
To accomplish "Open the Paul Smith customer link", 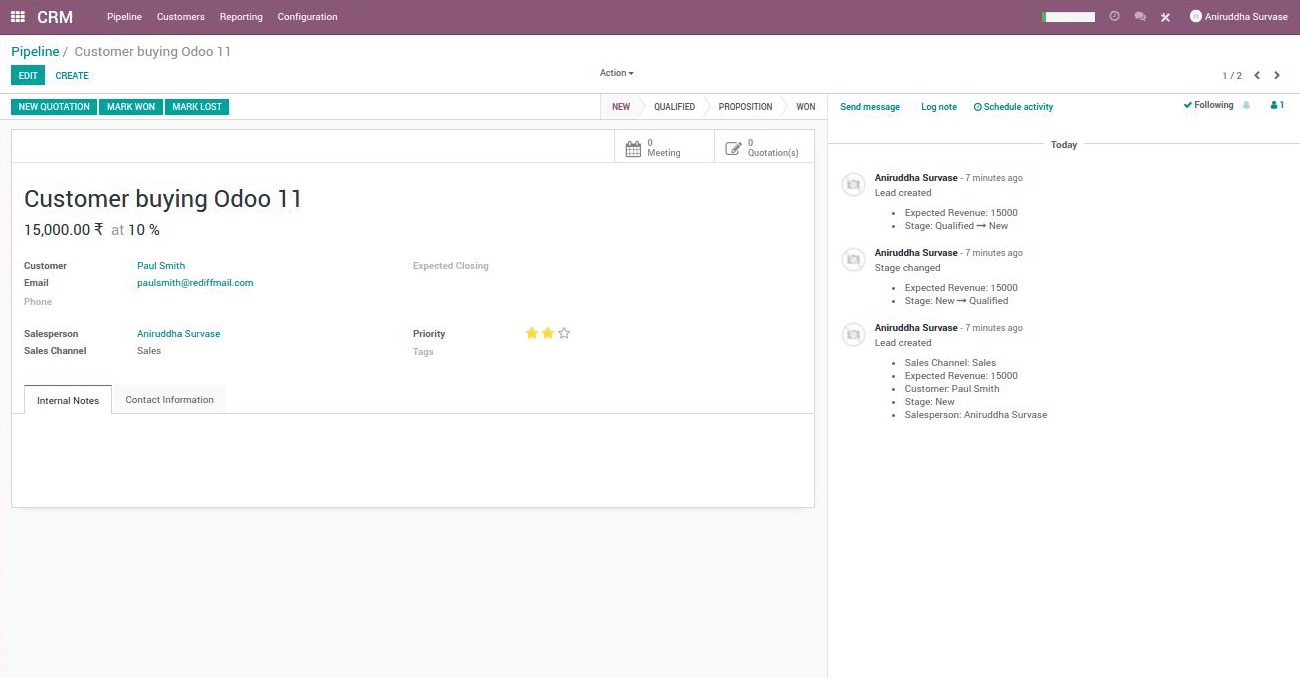I will (161, 266).
